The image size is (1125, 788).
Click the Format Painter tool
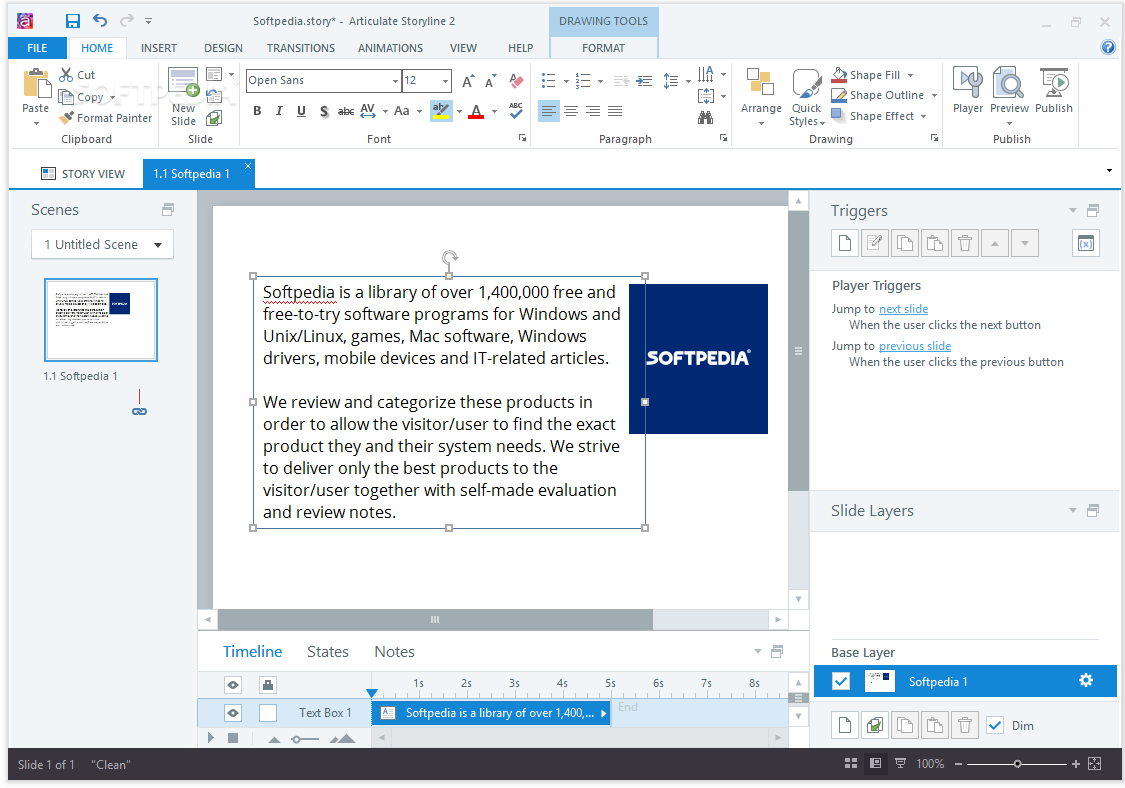coord(105,118)
